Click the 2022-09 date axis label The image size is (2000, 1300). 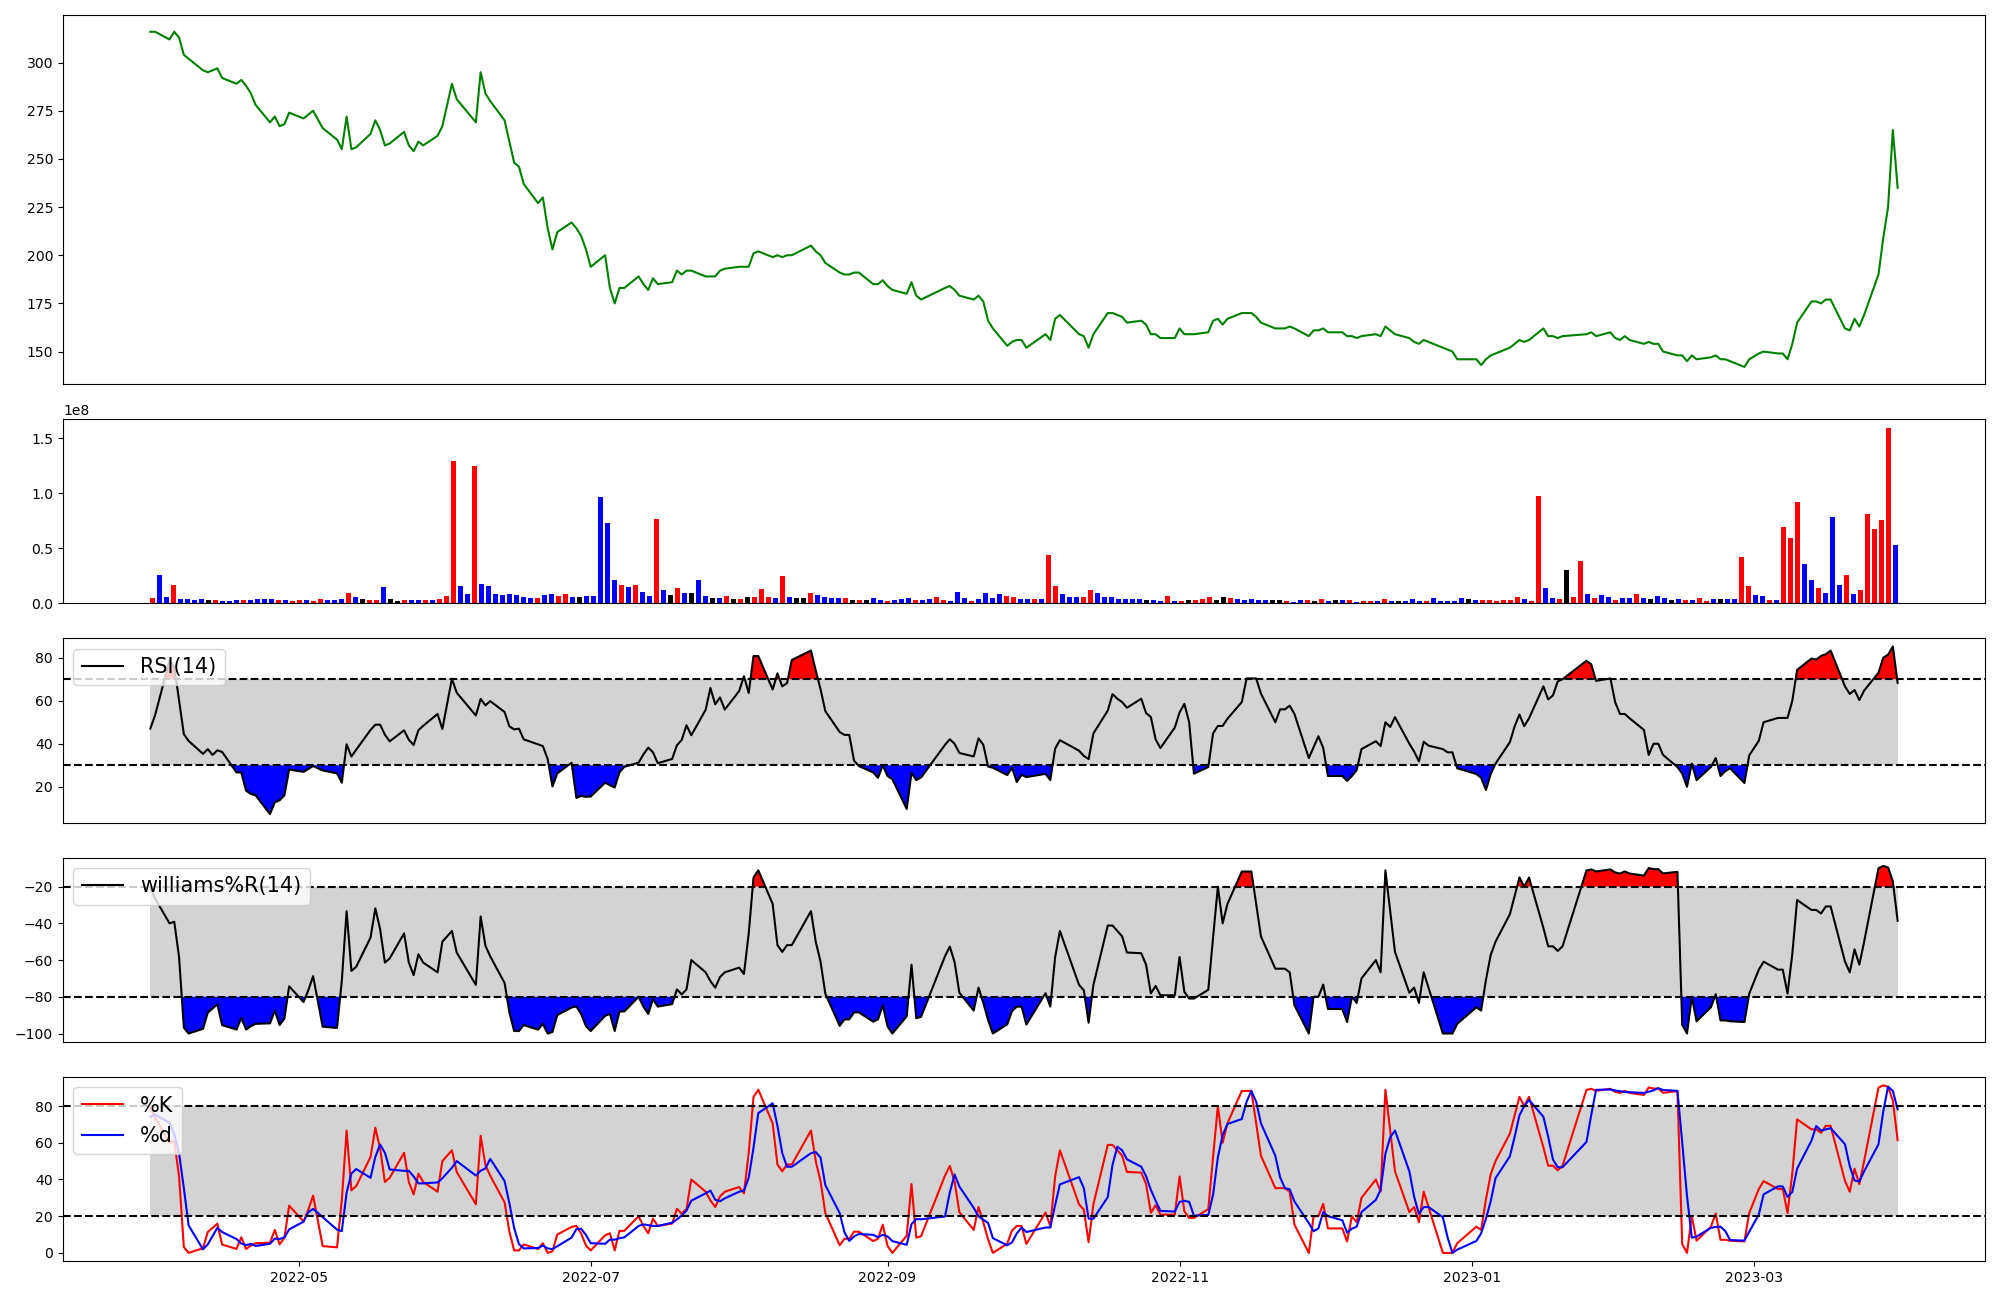887,1277
